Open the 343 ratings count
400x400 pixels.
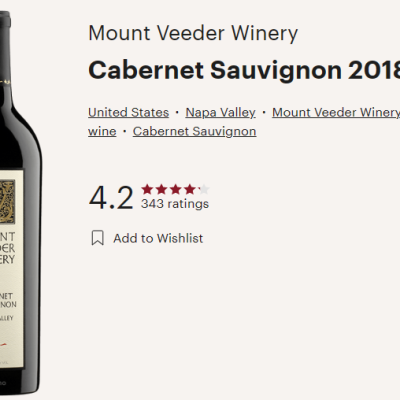175,204
